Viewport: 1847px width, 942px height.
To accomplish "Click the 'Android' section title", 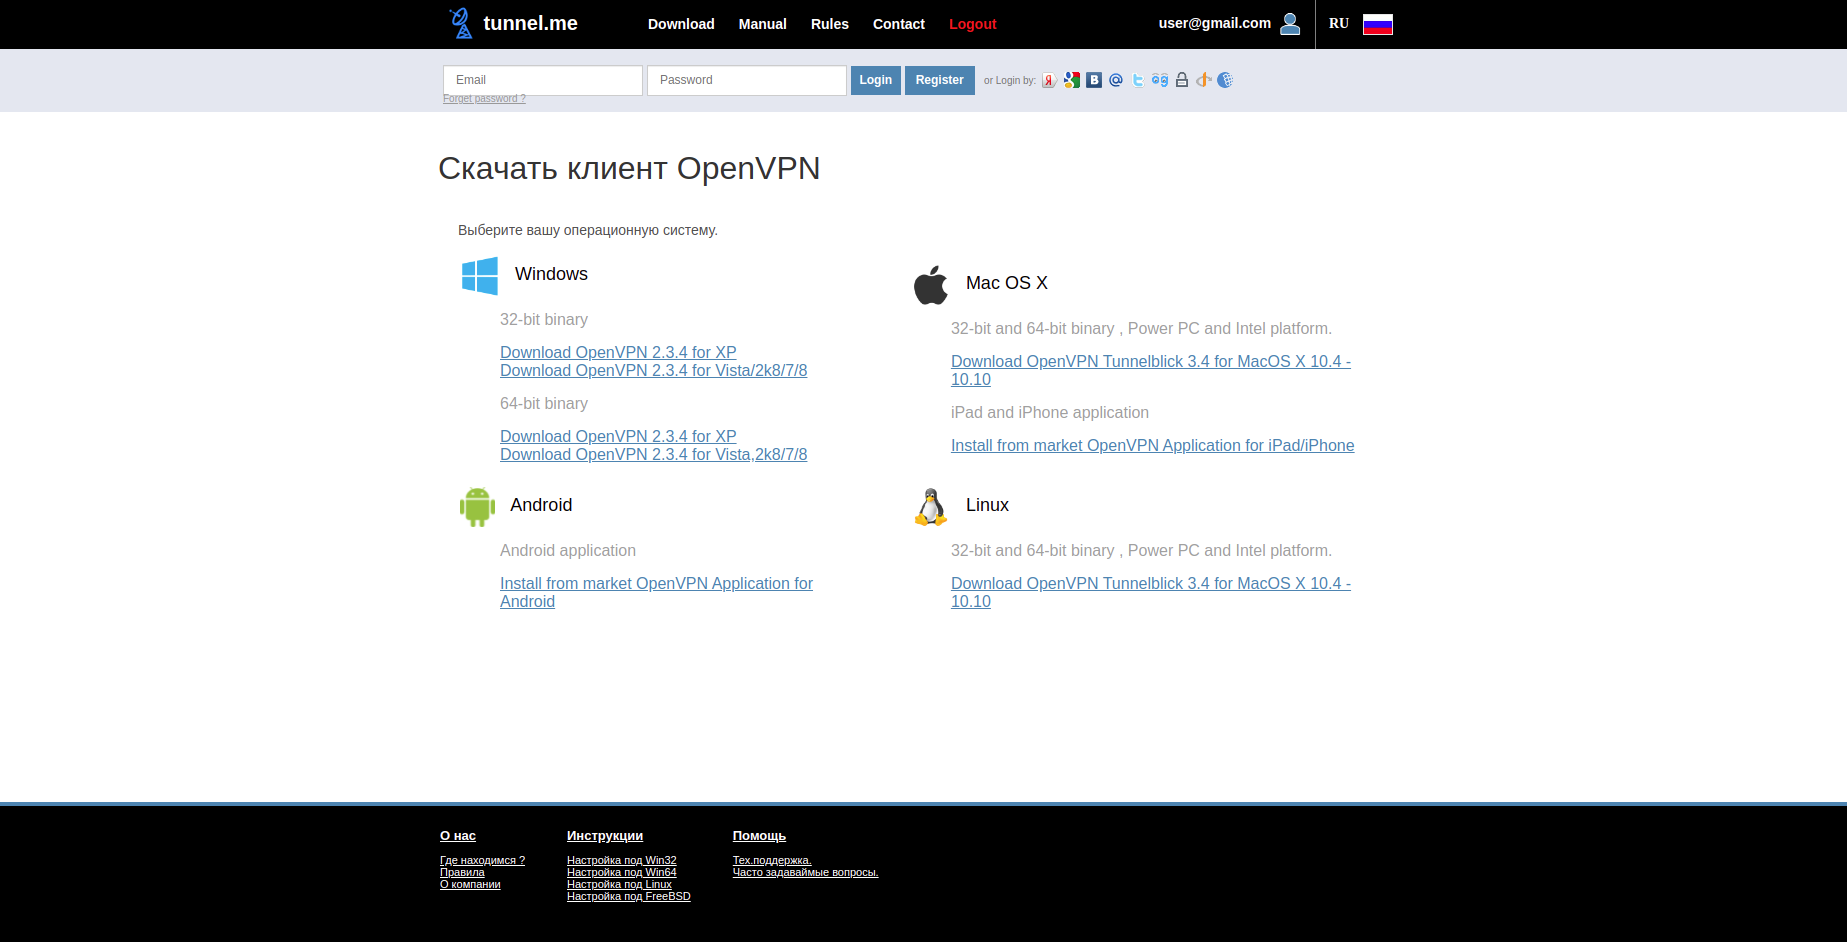I will point(541,505).
